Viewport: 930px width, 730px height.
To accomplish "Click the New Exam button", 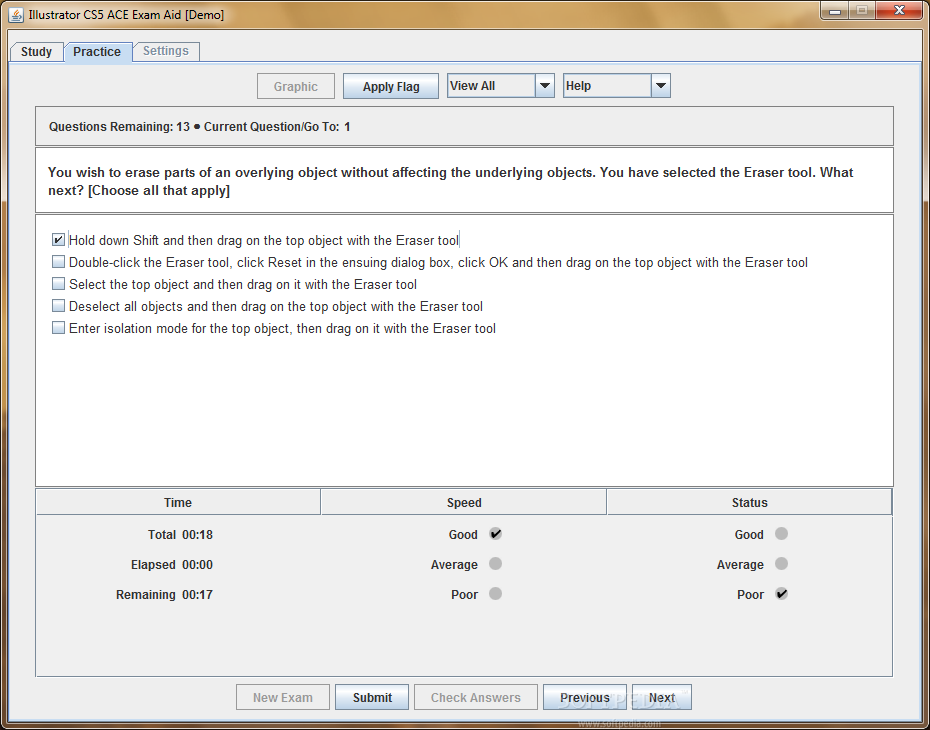I will 283,697.
